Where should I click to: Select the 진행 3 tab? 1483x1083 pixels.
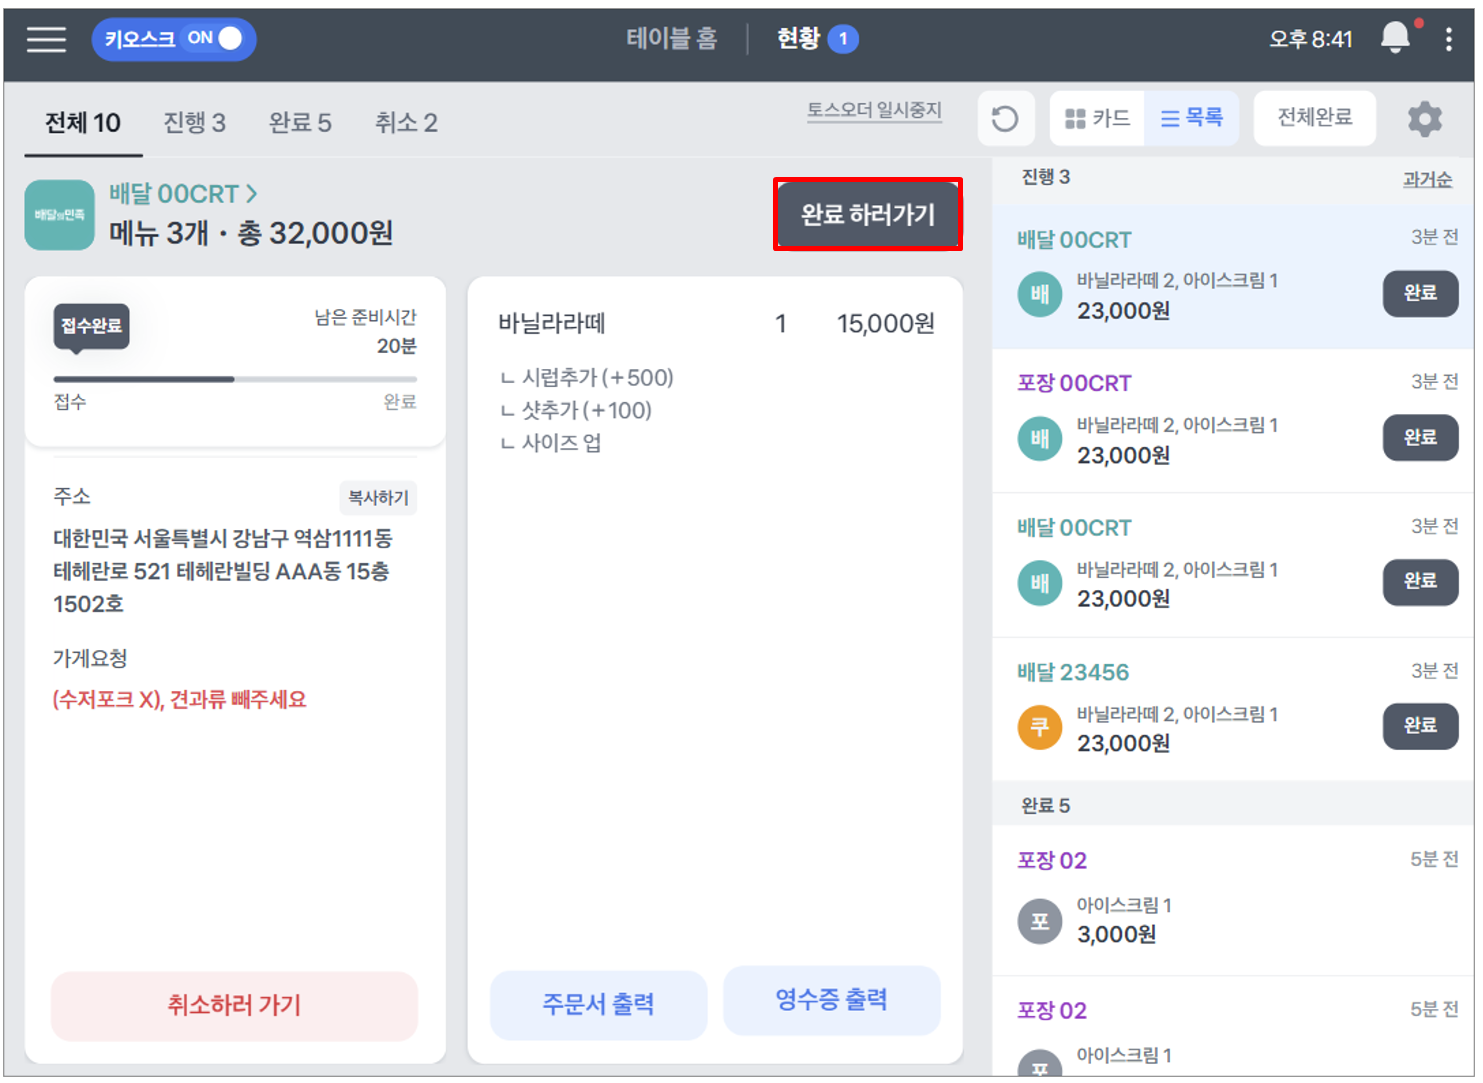pyautogui.click(x=195, y=123)
